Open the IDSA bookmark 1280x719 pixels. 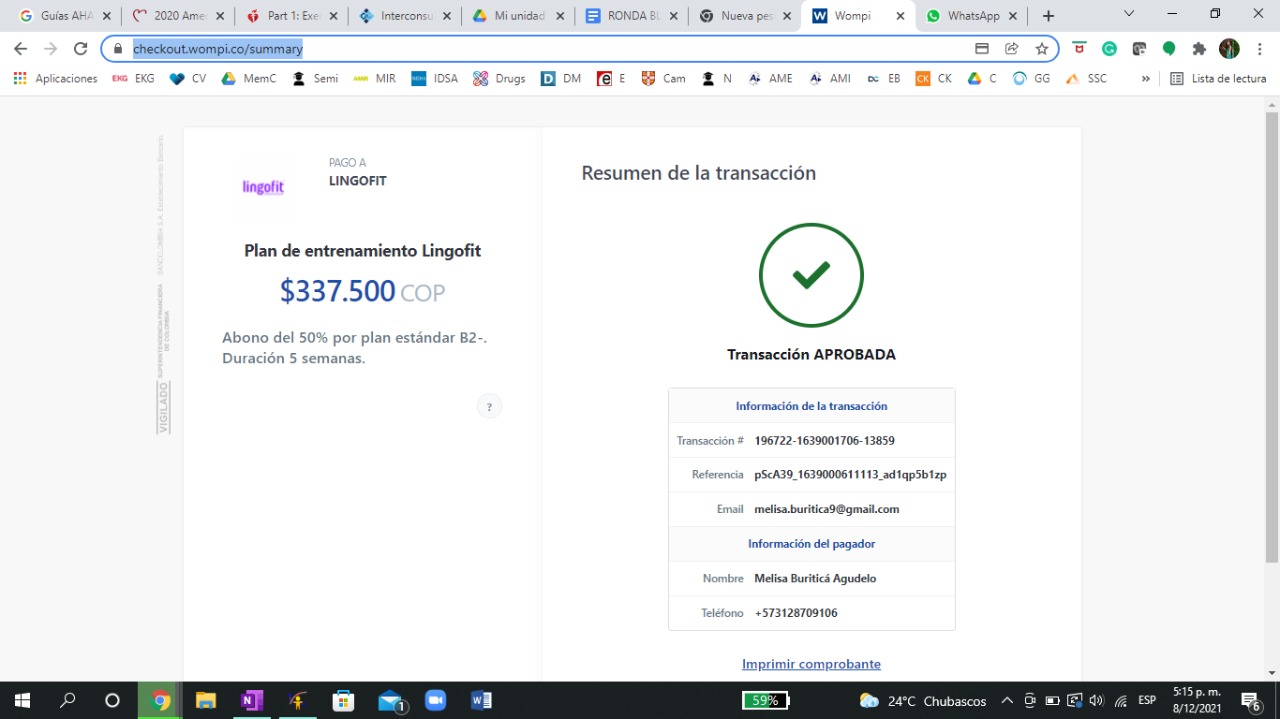435,78
